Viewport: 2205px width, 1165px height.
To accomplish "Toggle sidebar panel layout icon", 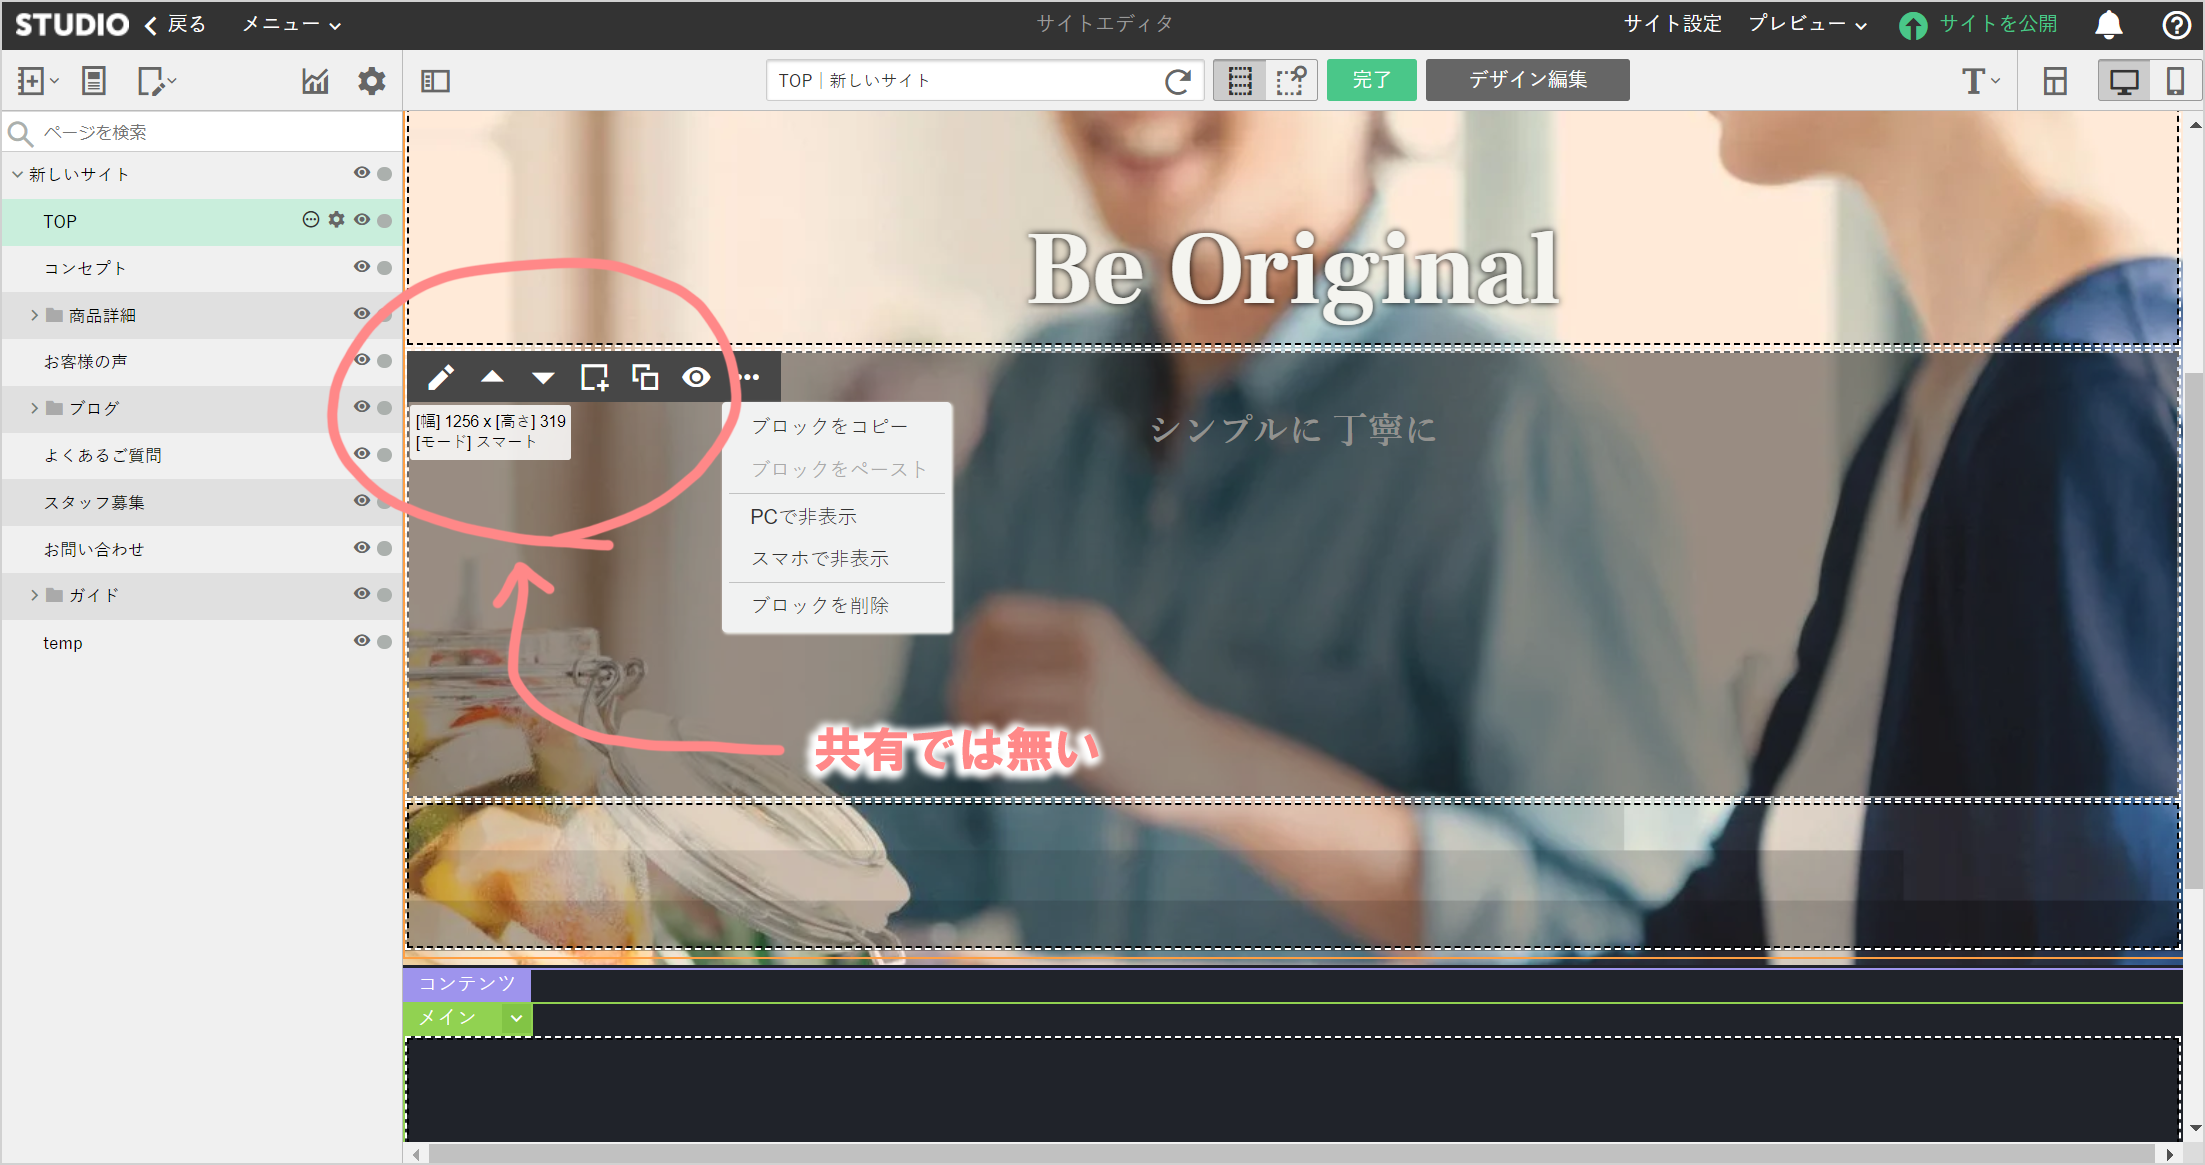I will [435, 81].
